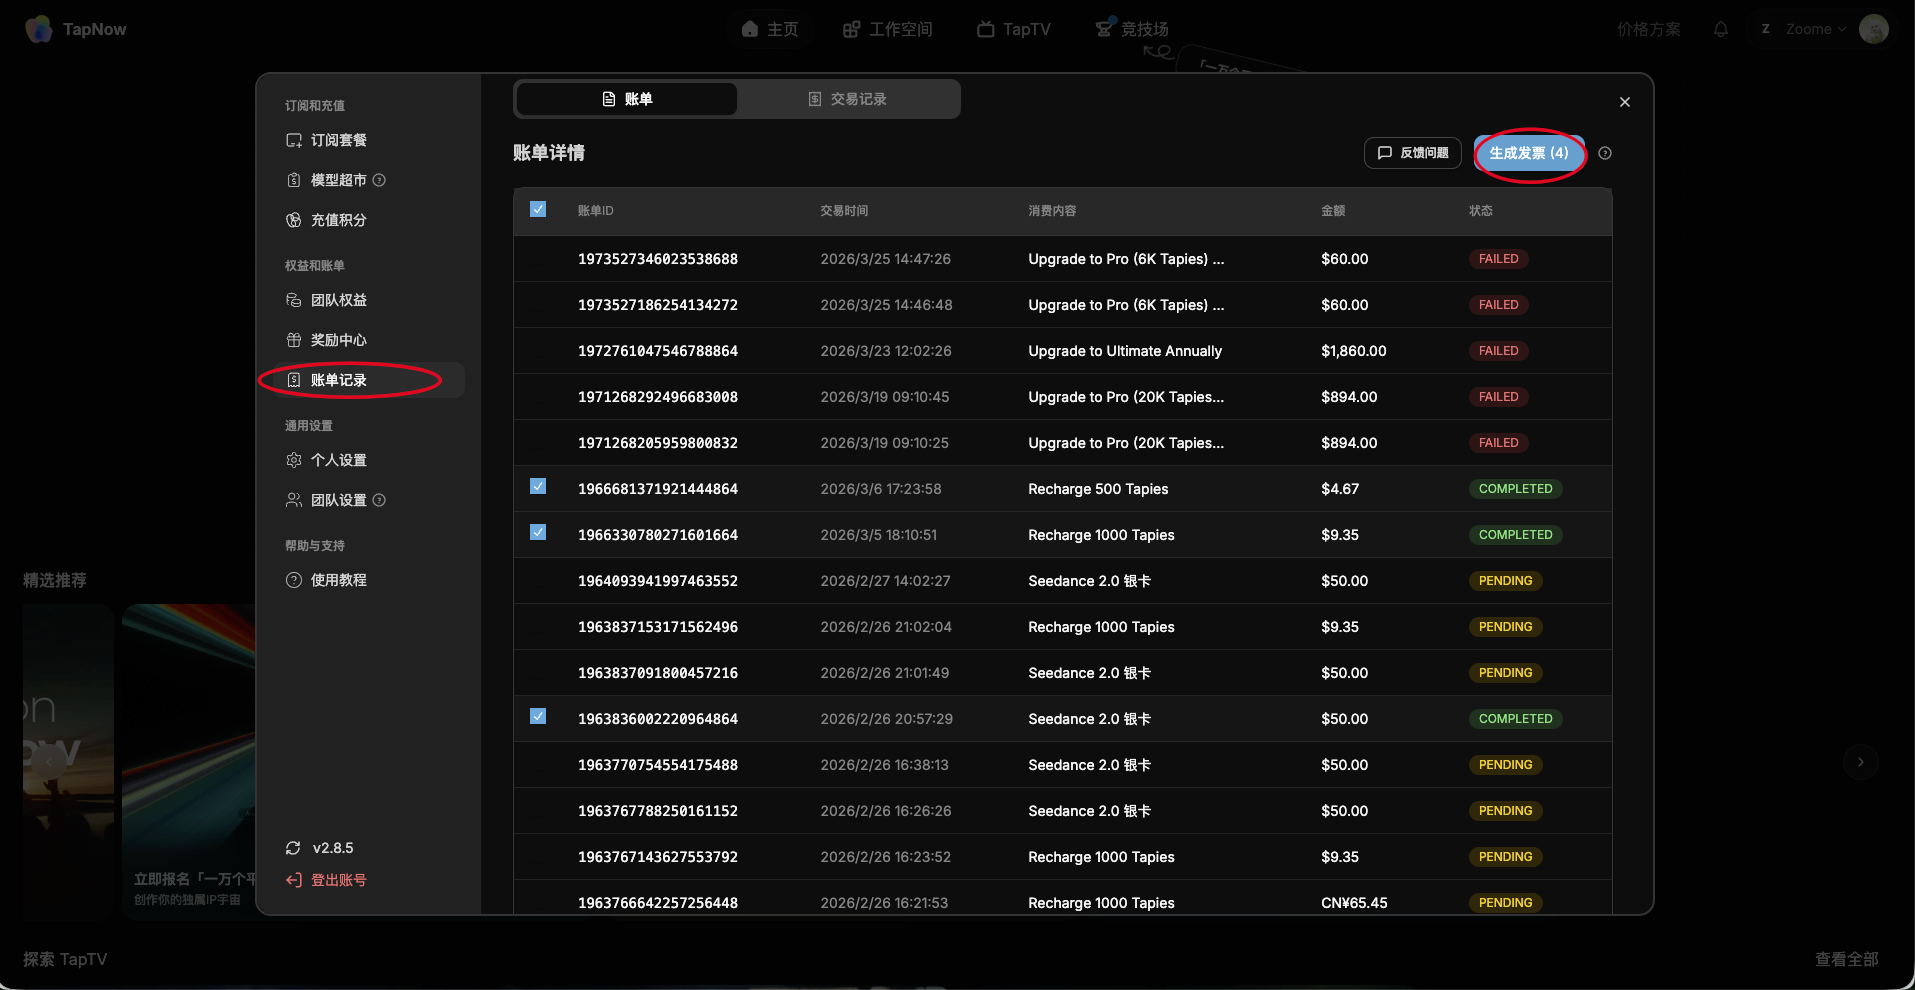1915x990 pixels.
Task: Click the 反馈问题 button
Action: [x=1413, y=153]
